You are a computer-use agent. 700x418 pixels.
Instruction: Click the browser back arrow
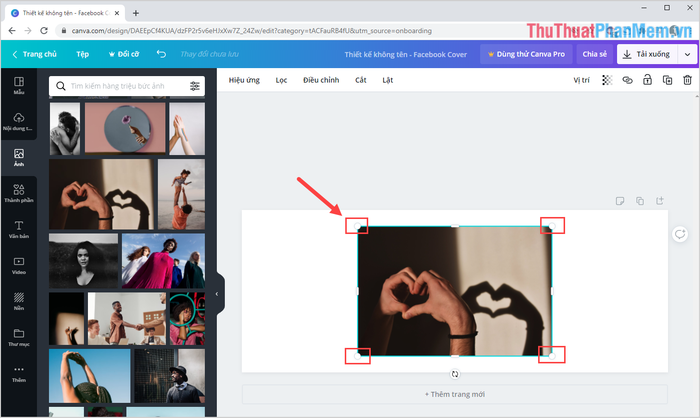pyautogui.click(x=12, y=30)
